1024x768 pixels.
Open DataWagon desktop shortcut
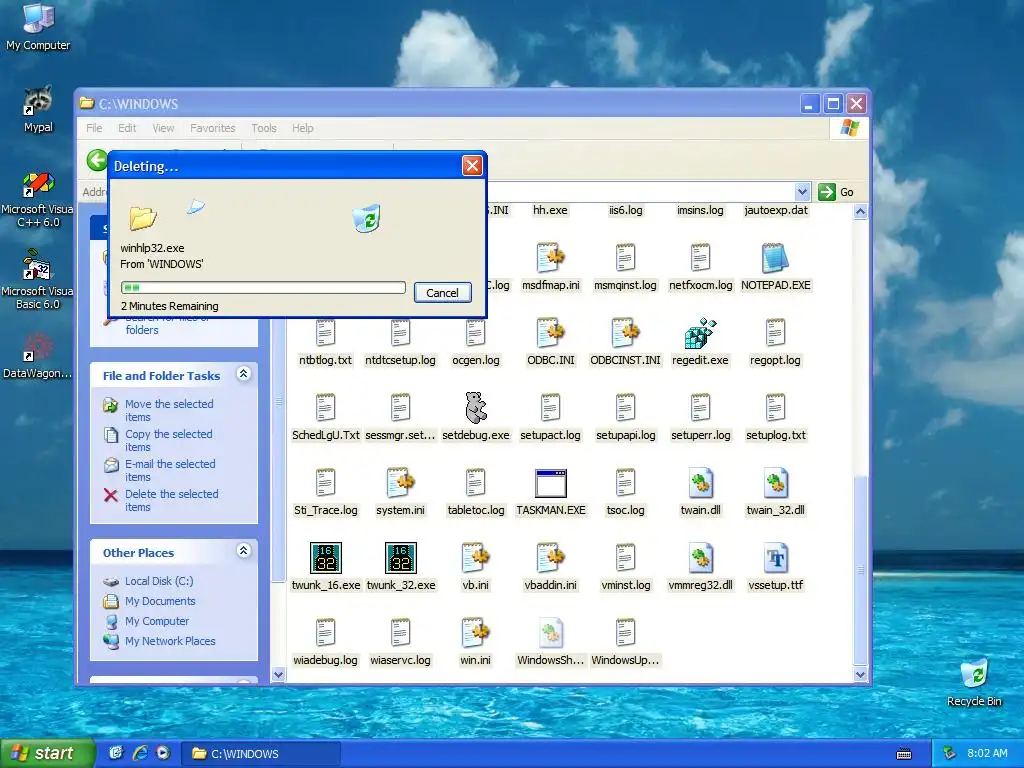38,356
